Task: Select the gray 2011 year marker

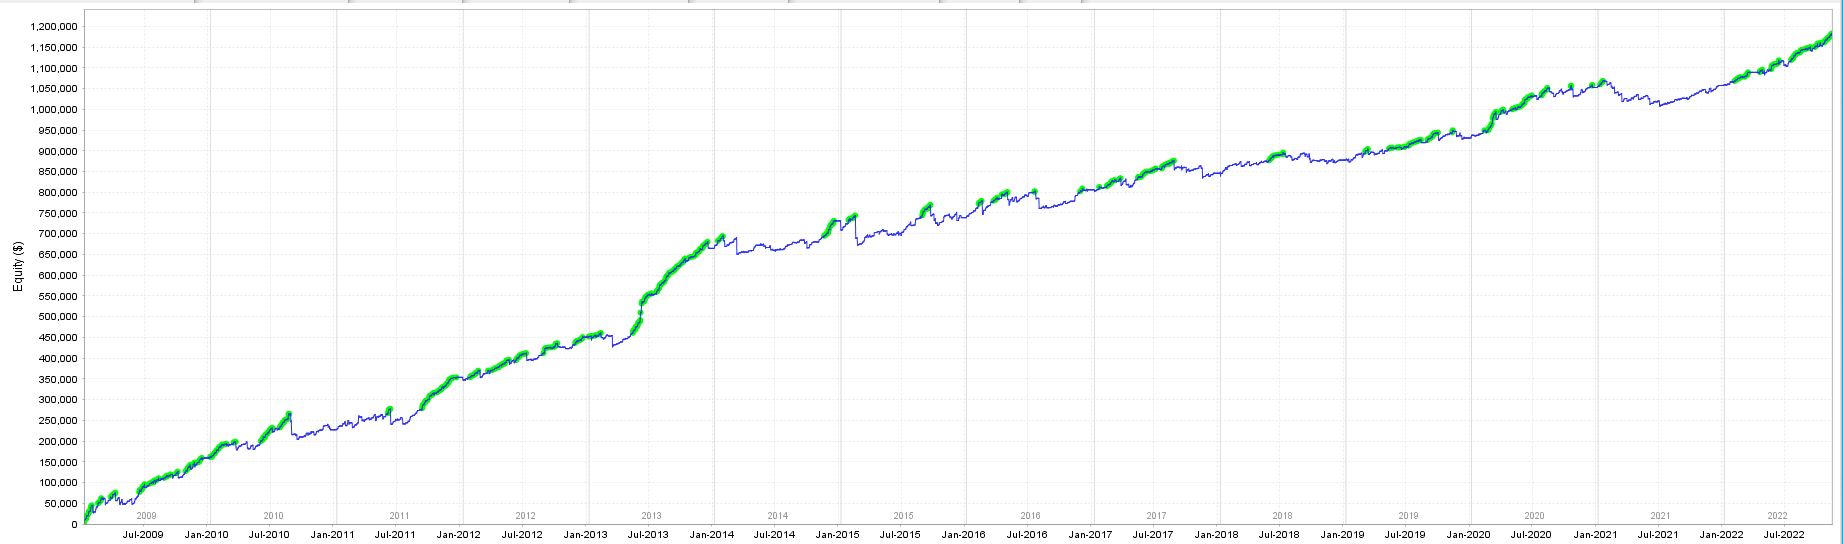Action: [x=399, y=516]
